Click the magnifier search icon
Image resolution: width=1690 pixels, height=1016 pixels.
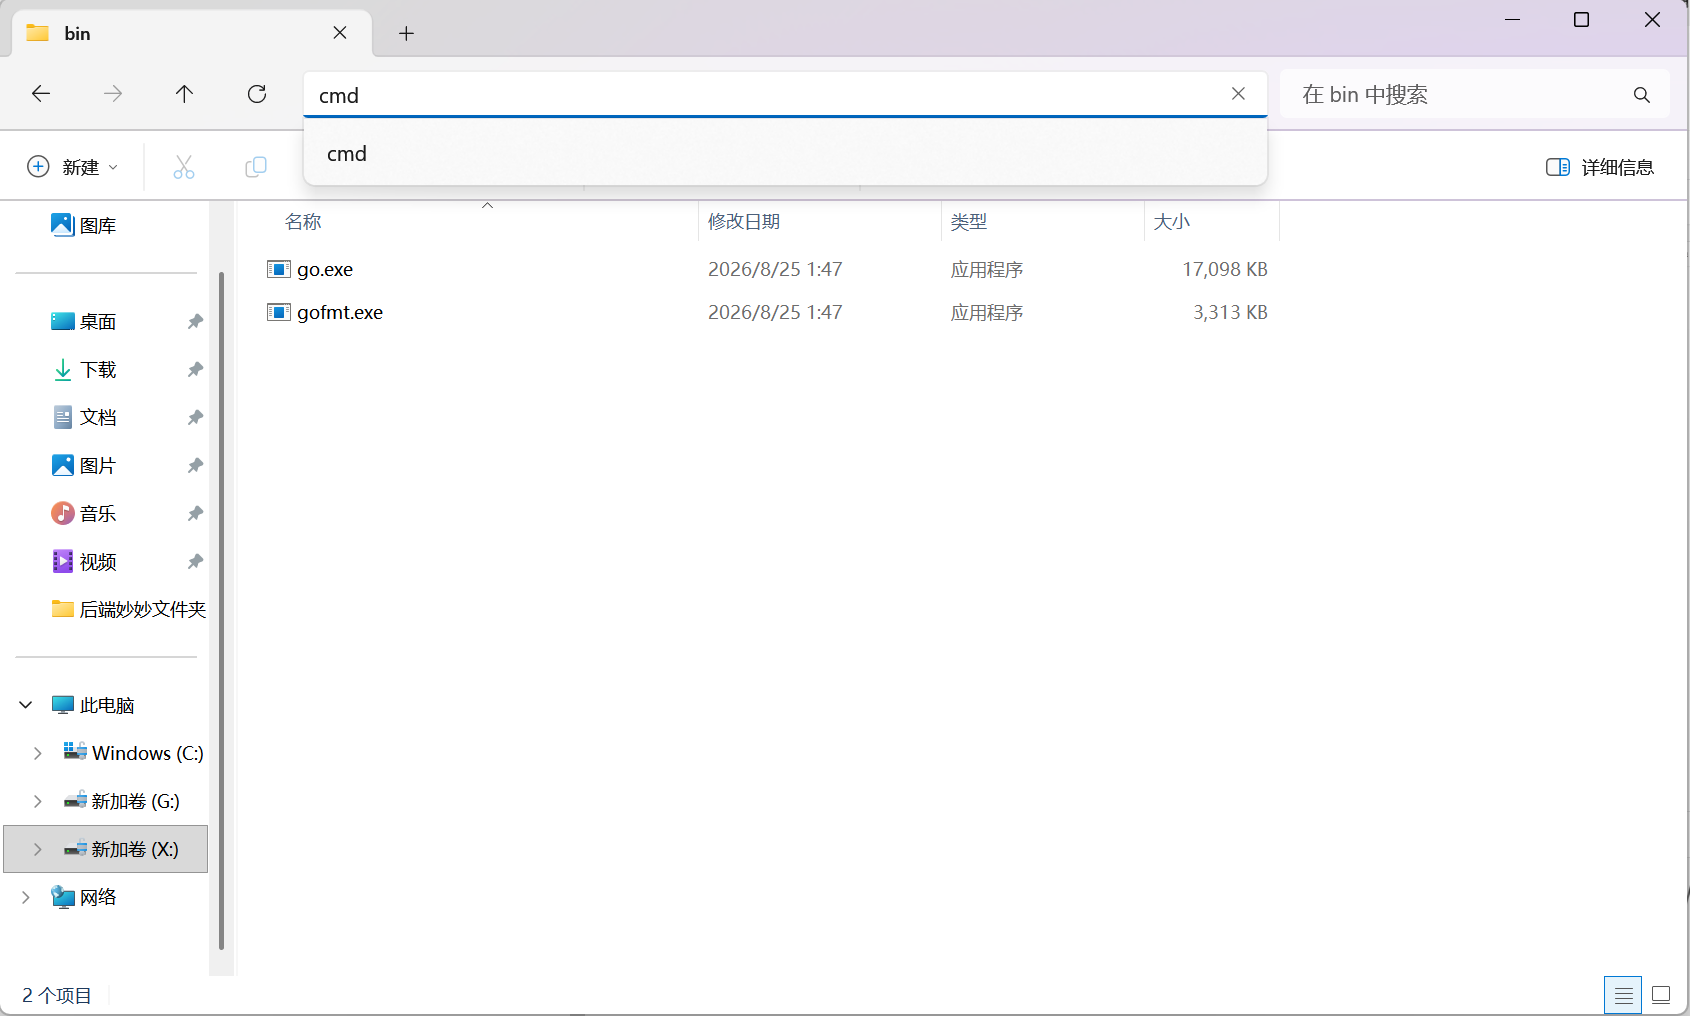click(x=1641, y=95)
